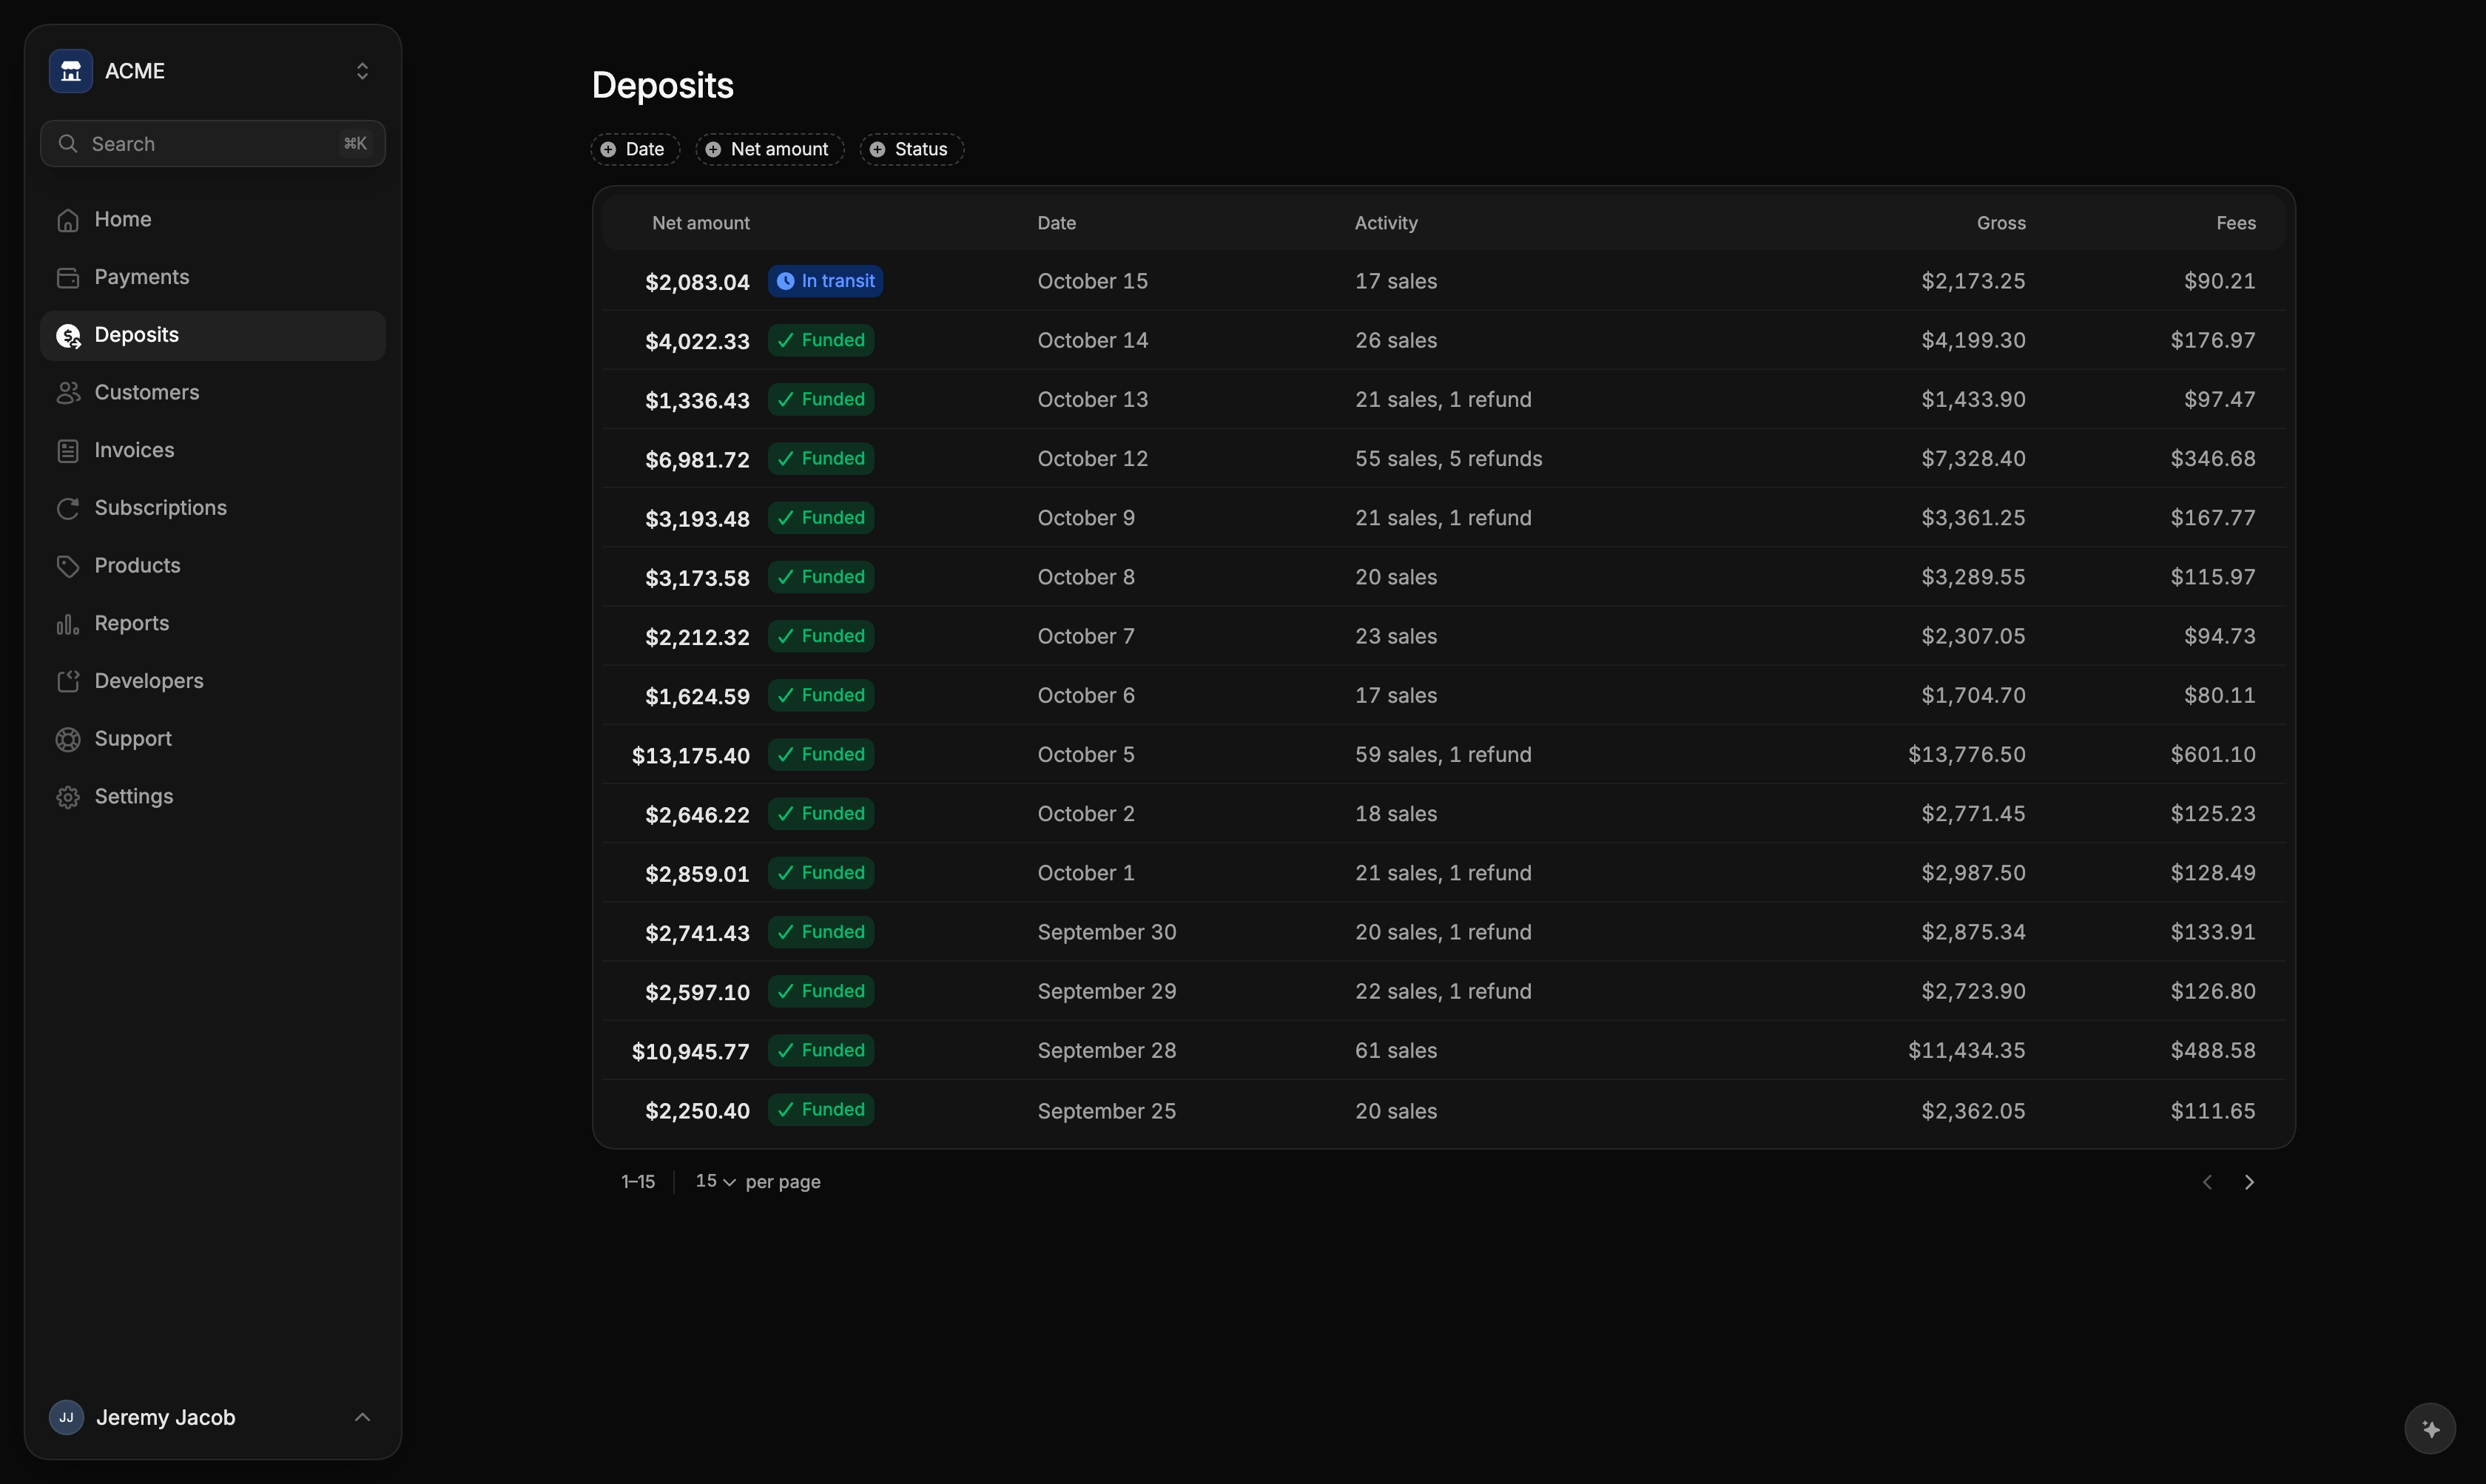This screenshot has height=1484, width=2486.
Task: Select the $2,250.40 net amount
Action: pos(697,1111)
